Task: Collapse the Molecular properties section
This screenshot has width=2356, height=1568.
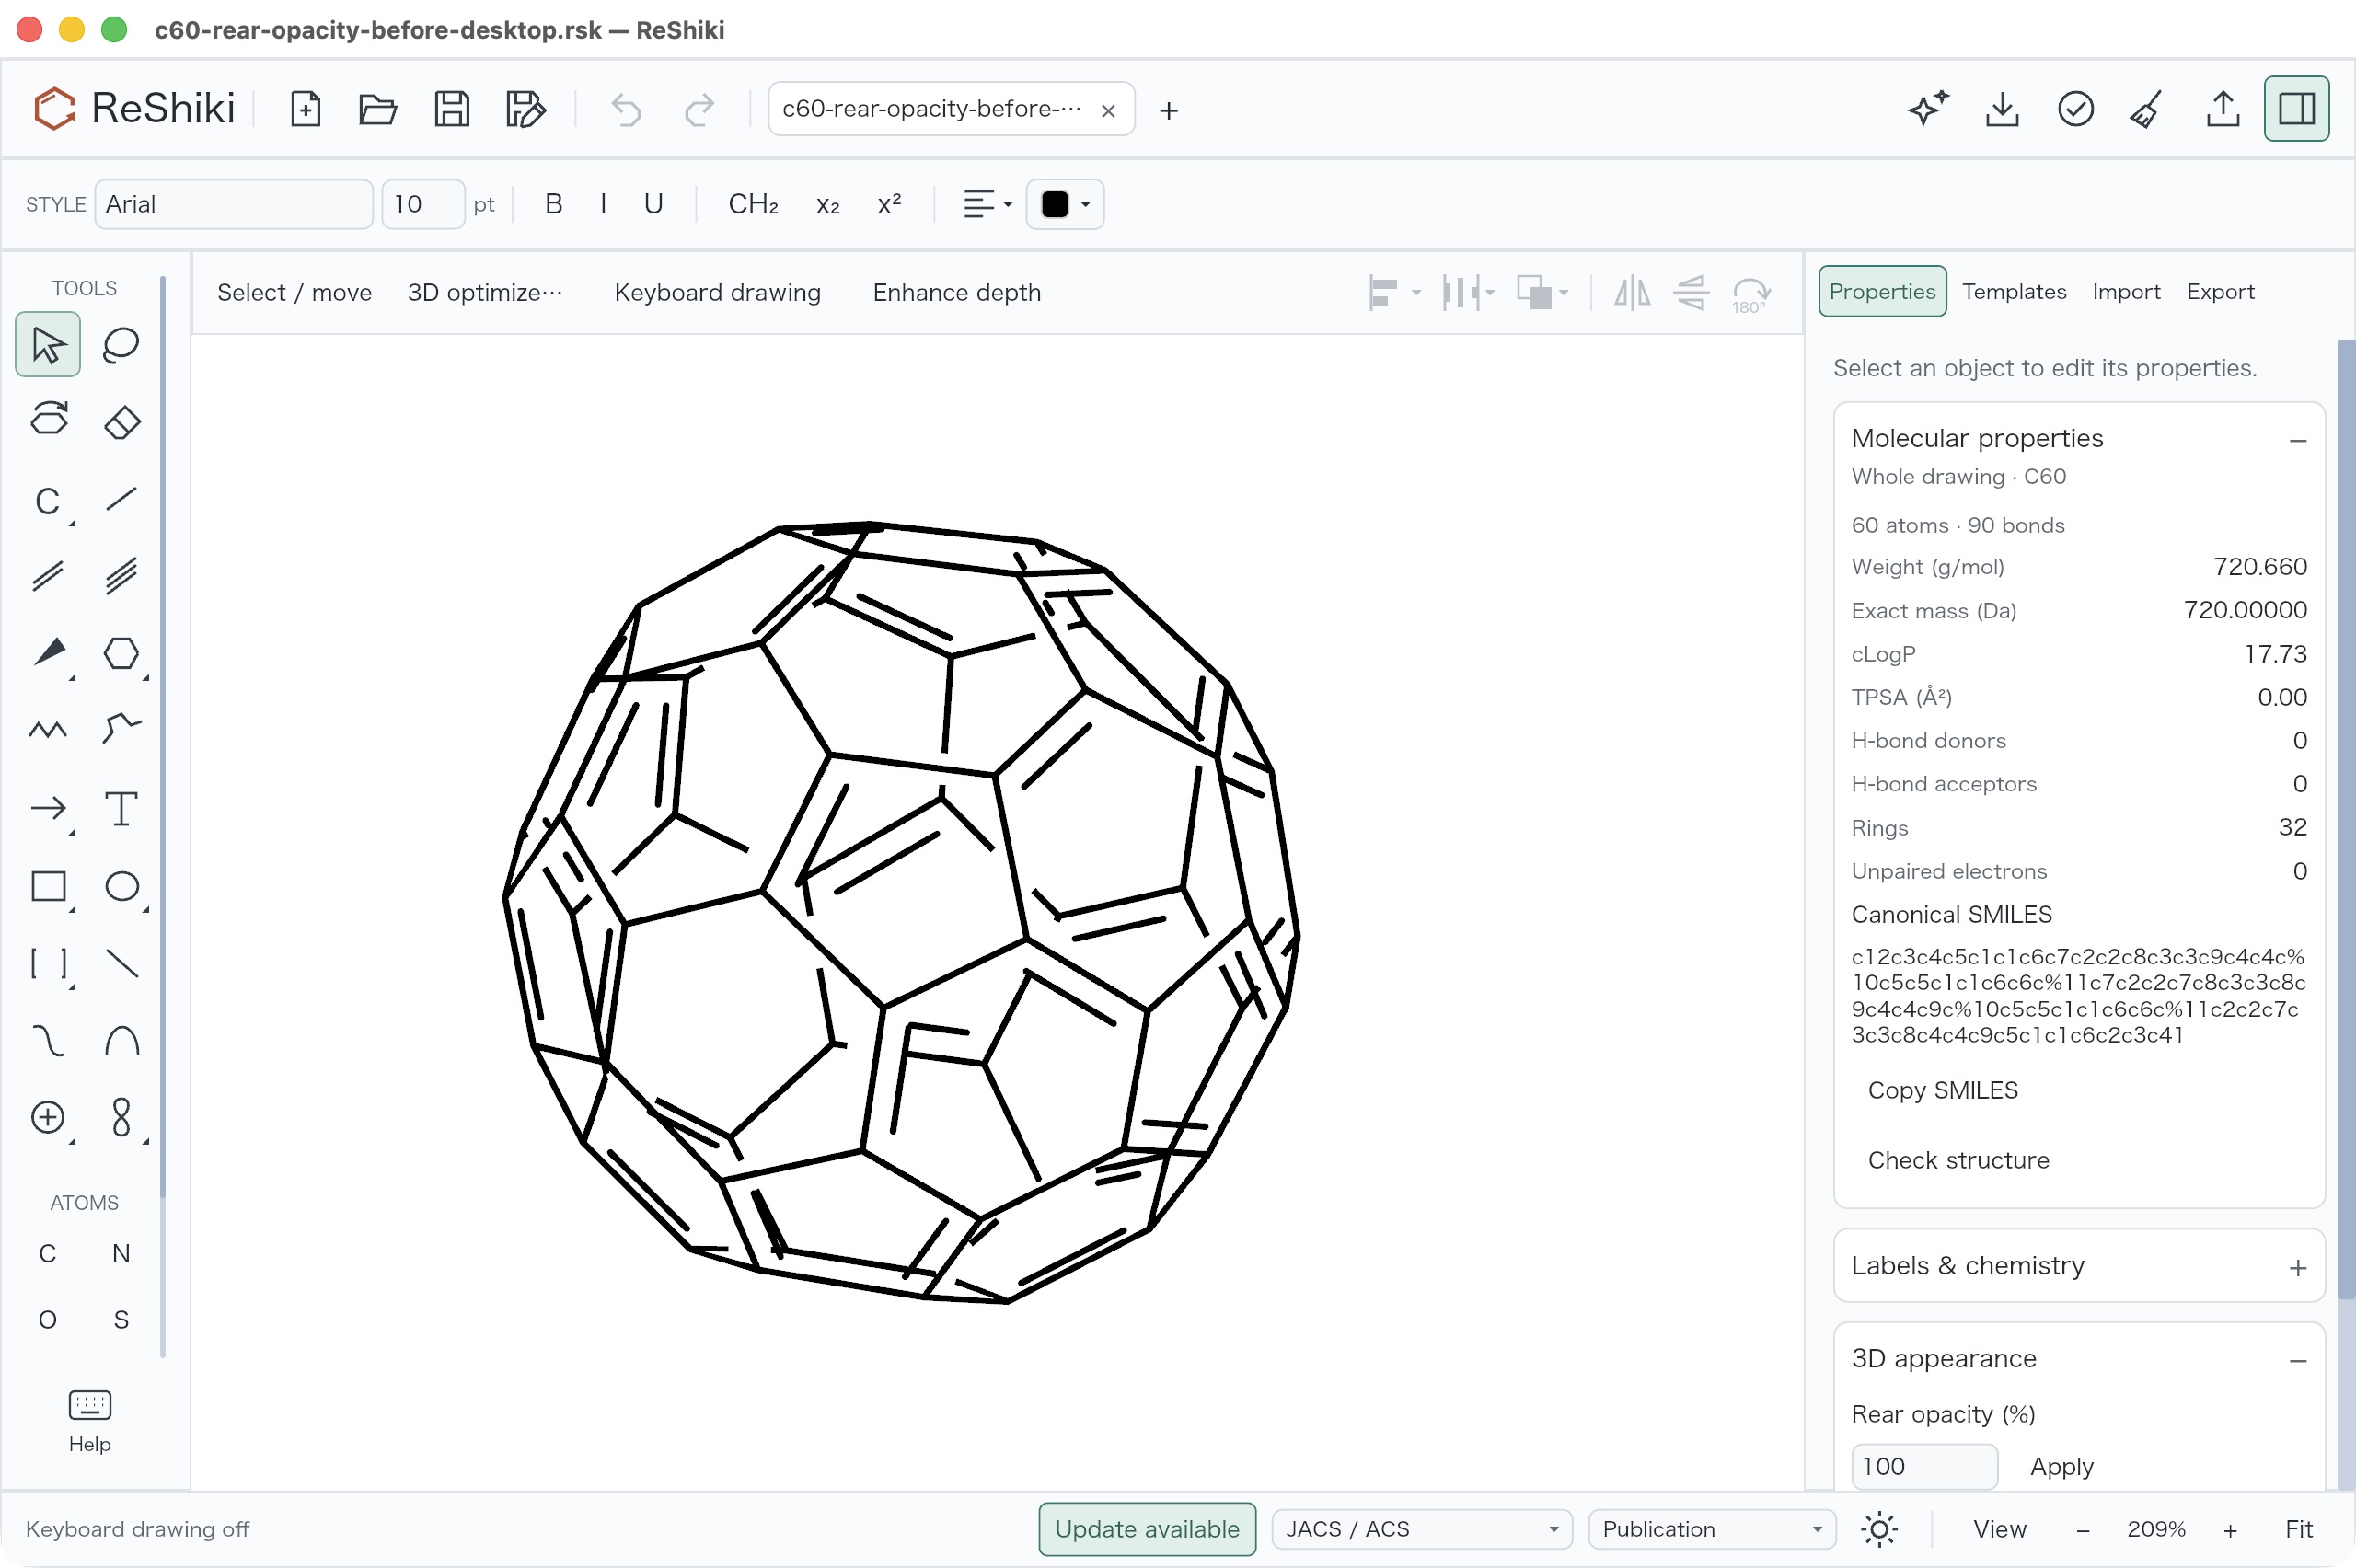Action: [x=2298, y=440]
